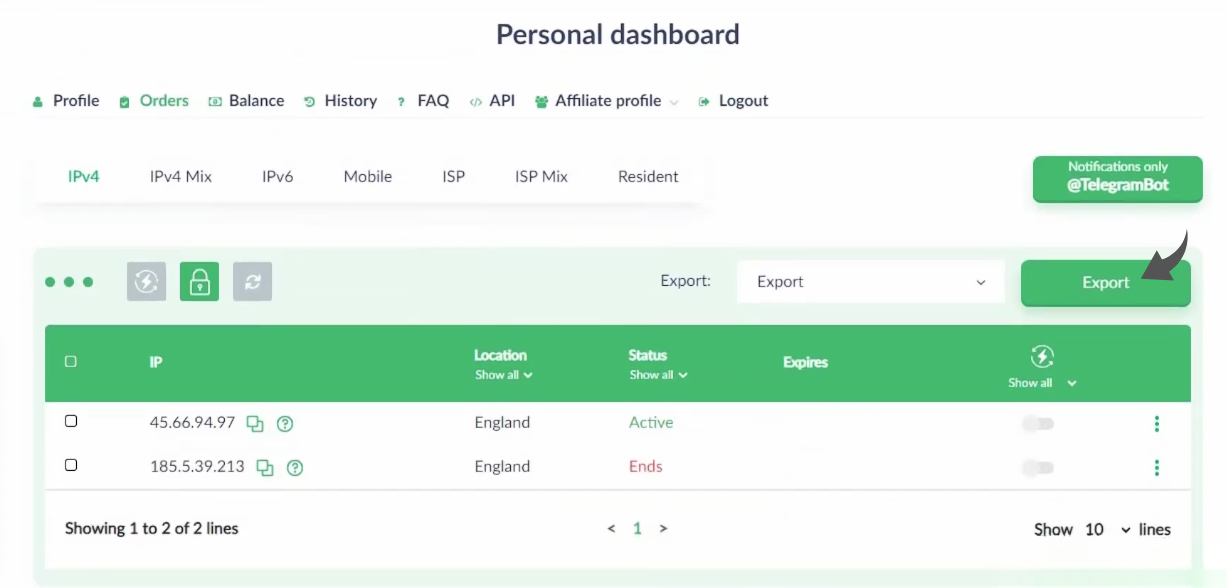Check the select-all checkbox in the table header

click(x=71, y=361)
